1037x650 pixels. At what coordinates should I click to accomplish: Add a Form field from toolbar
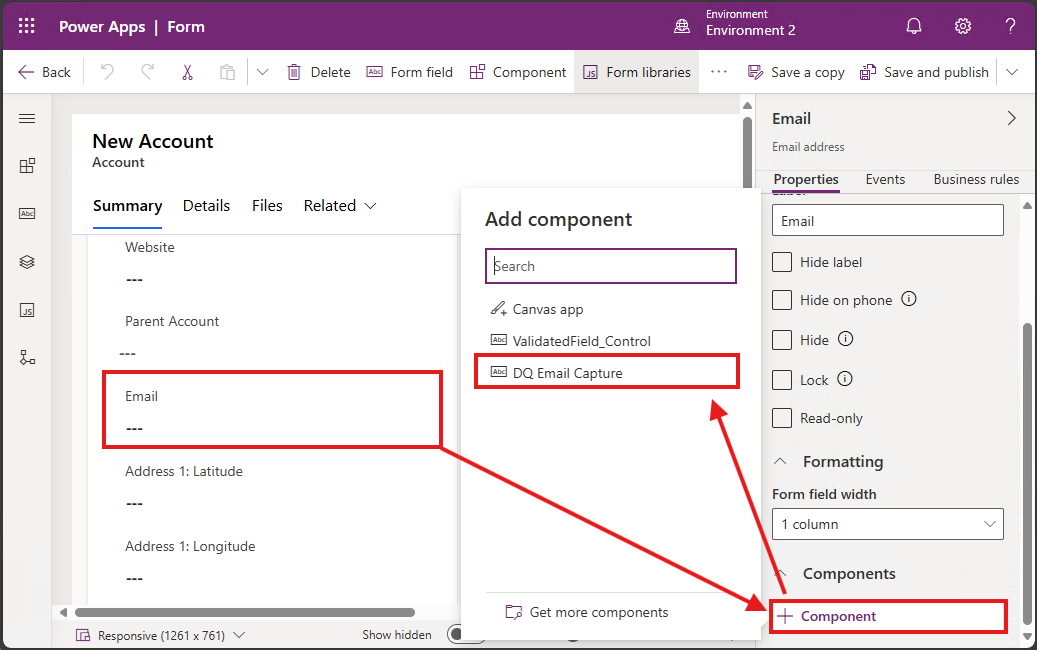tap(409, 72)
